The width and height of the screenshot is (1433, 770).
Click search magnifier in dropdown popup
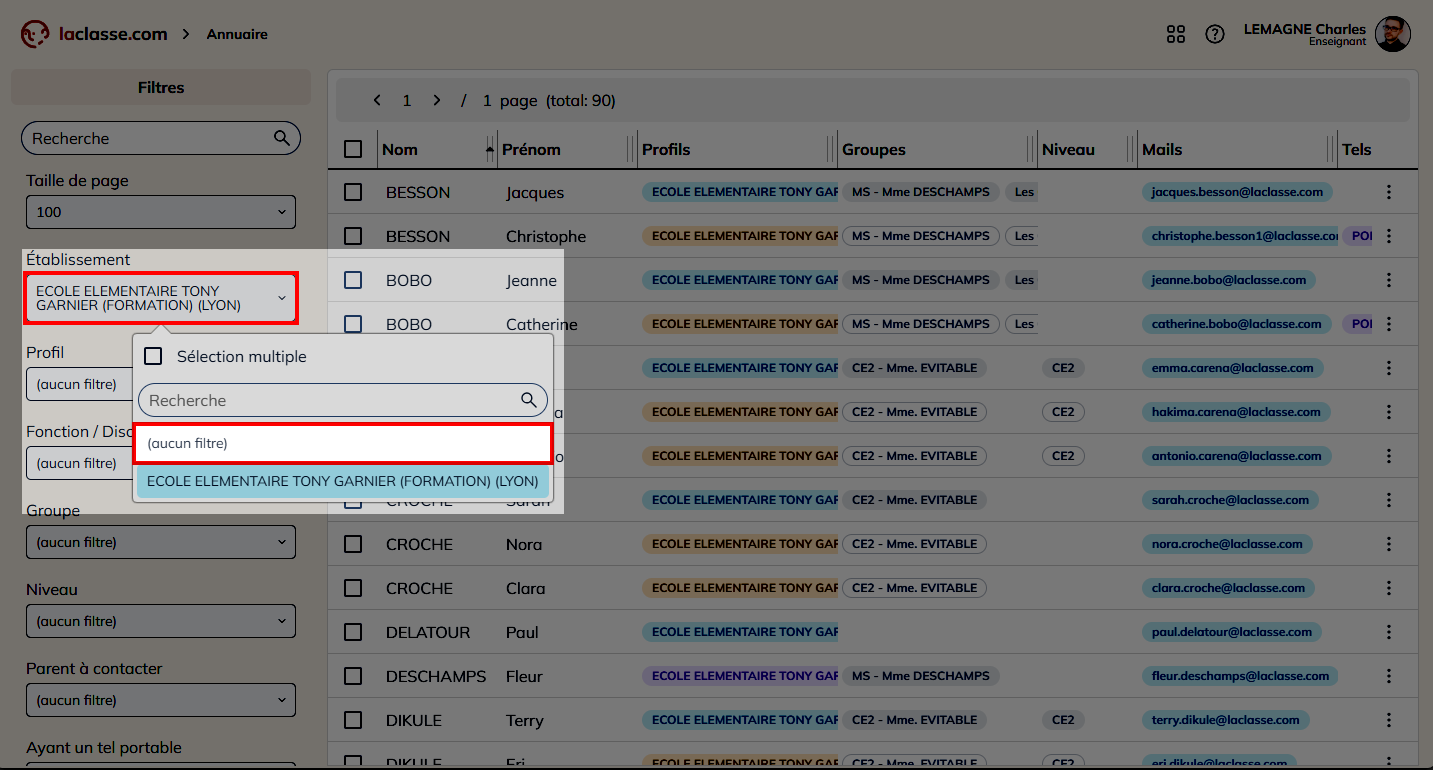[529, 400]
